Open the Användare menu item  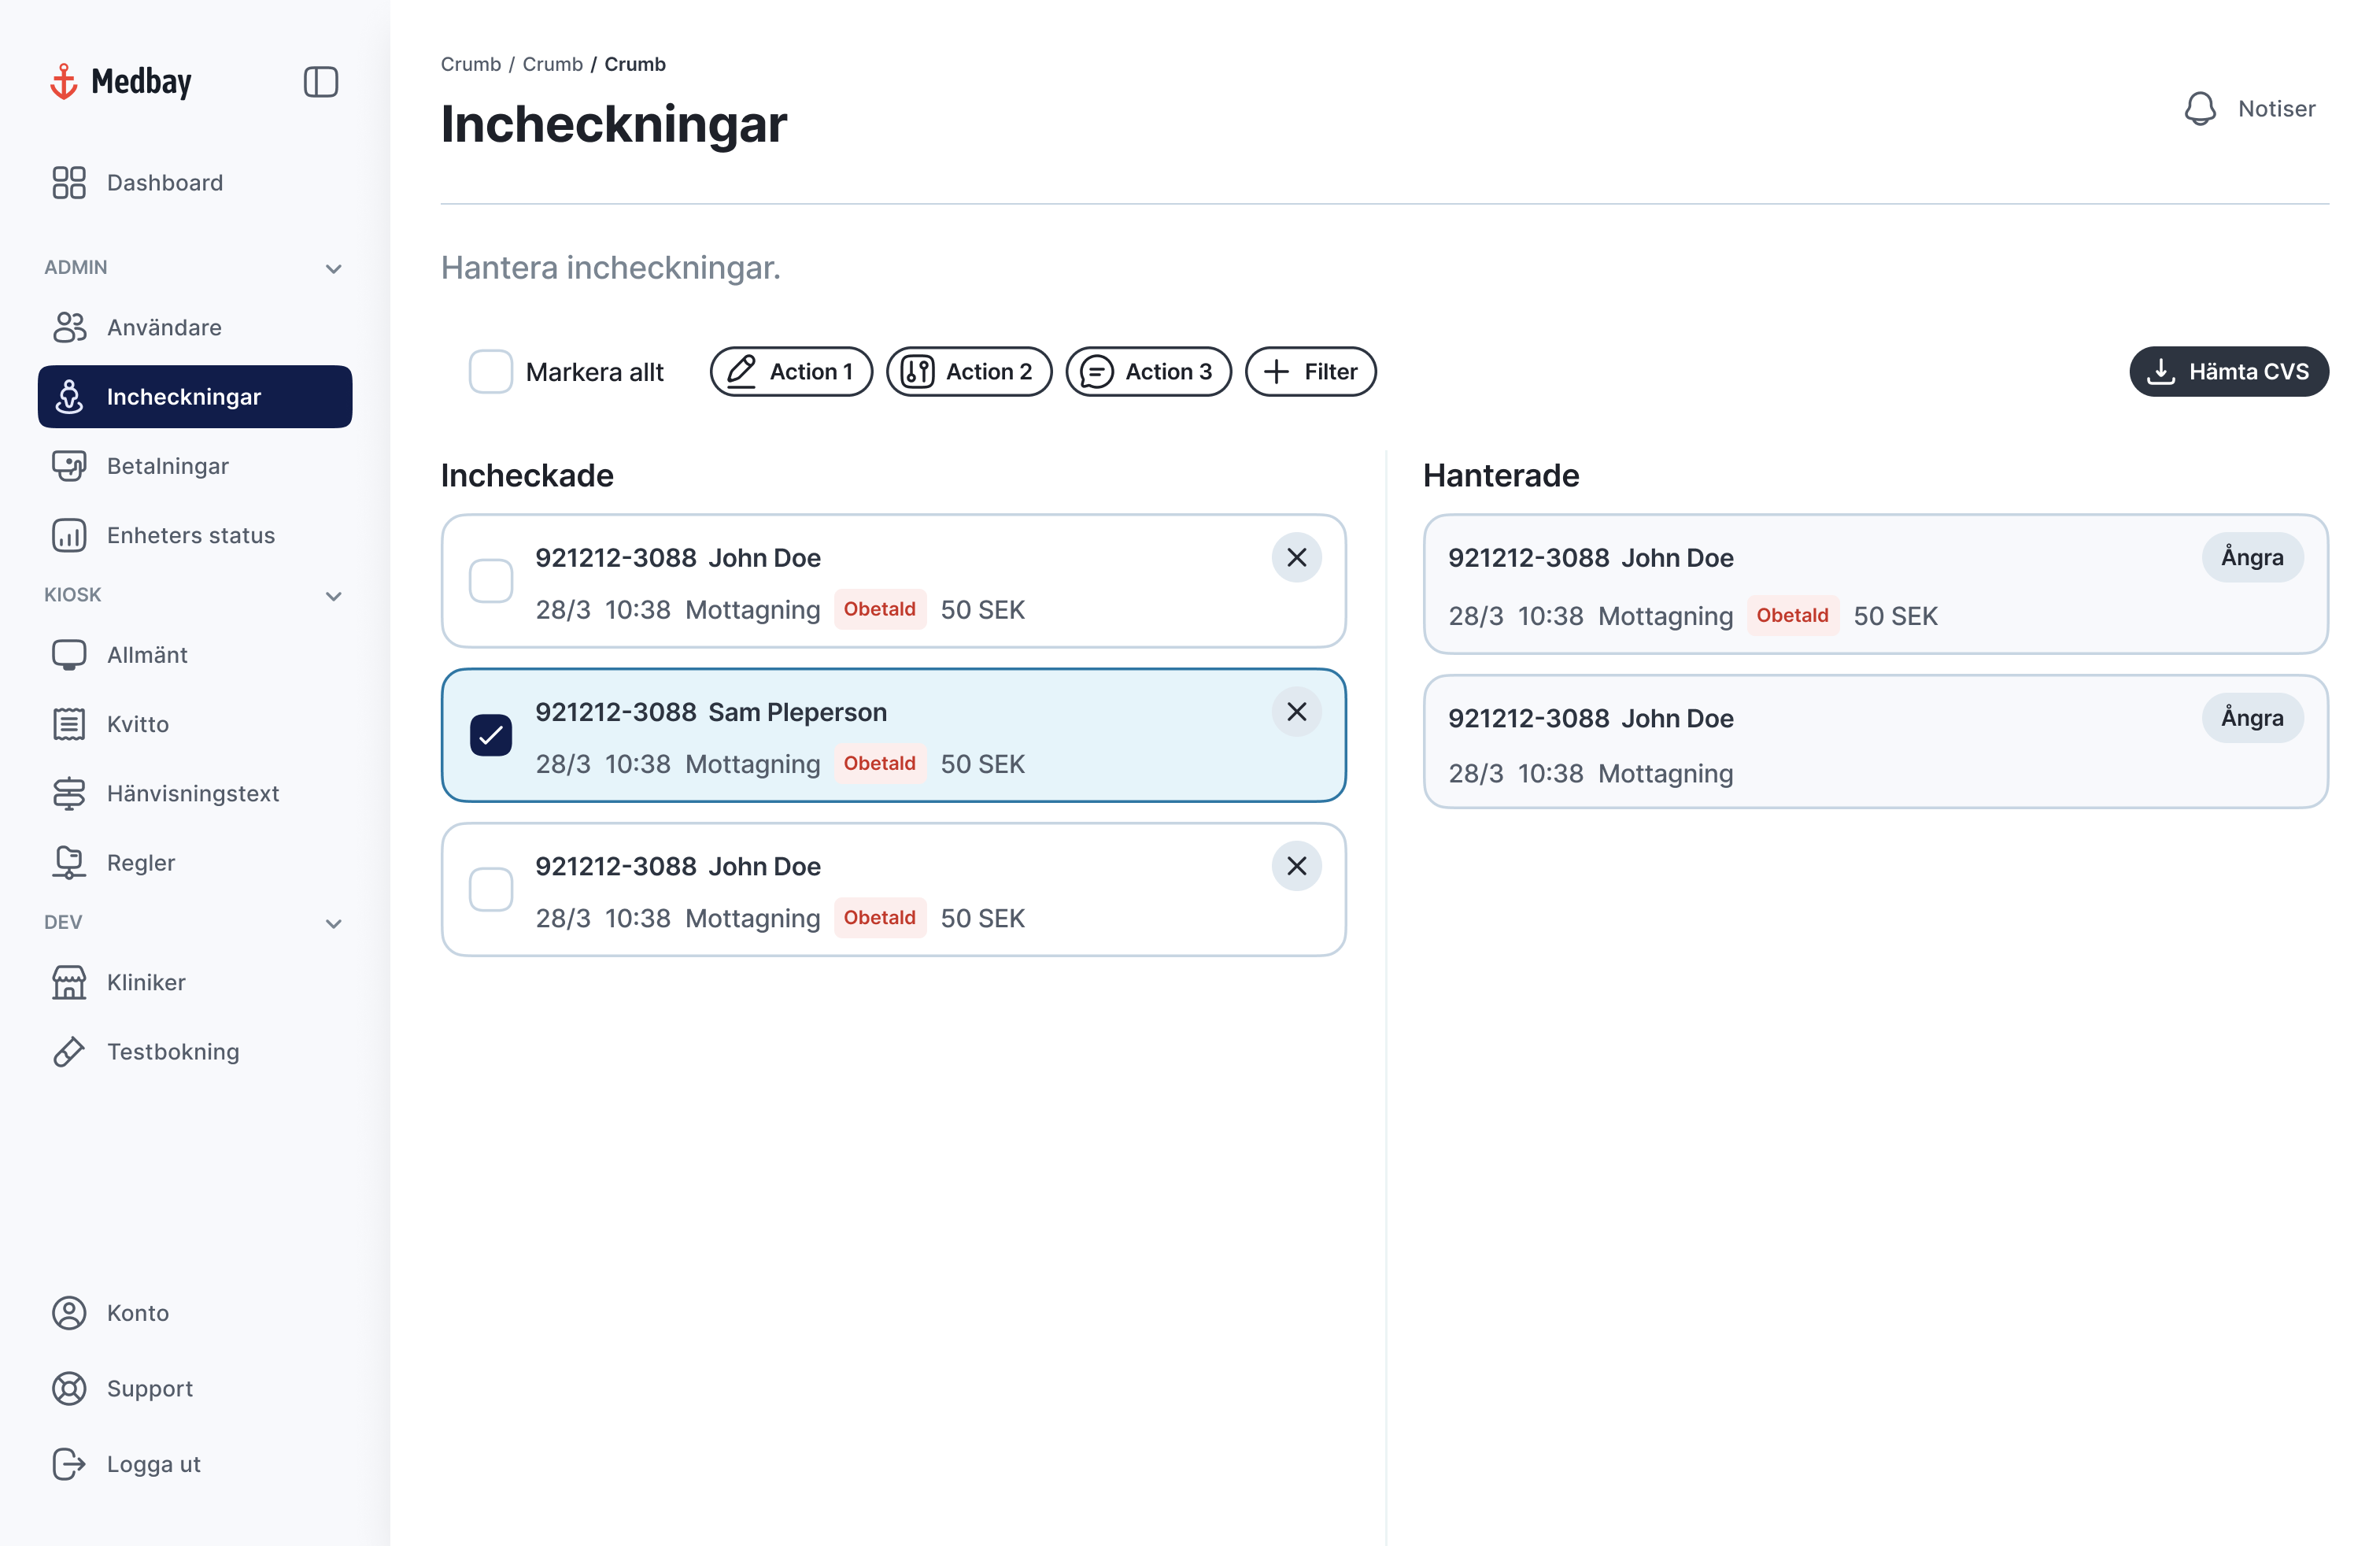164,327
